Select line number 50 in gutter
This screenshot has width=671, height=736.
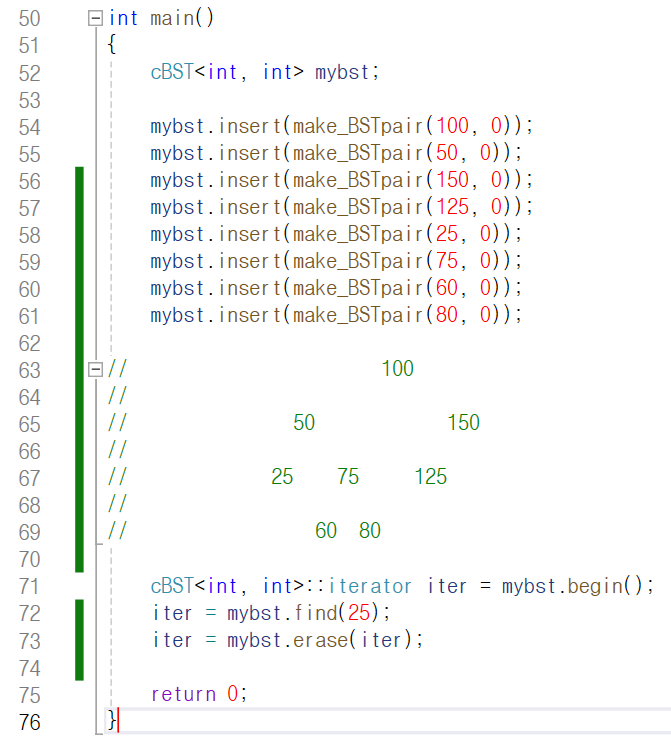click(x=30, y=19)
